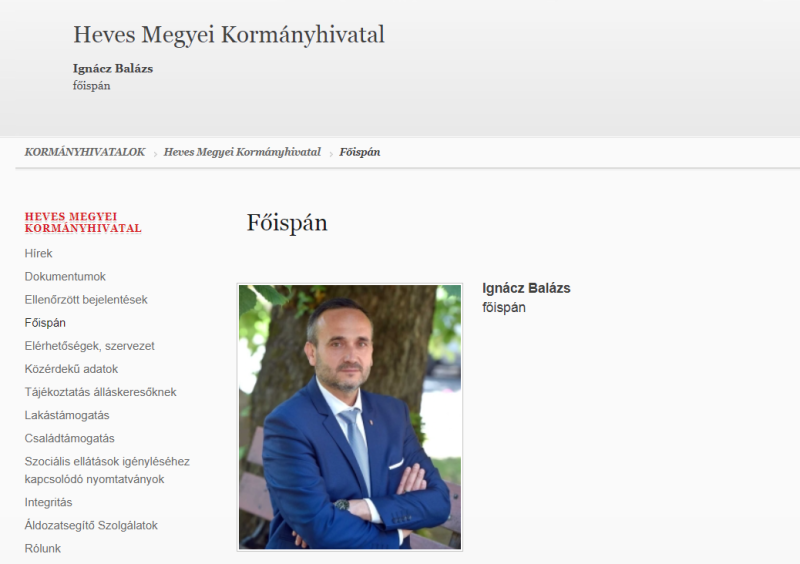Open Áldozatsegítő Szolgálatok link
The height and width of the screenshot is (564, 800).
click(91, 525)
